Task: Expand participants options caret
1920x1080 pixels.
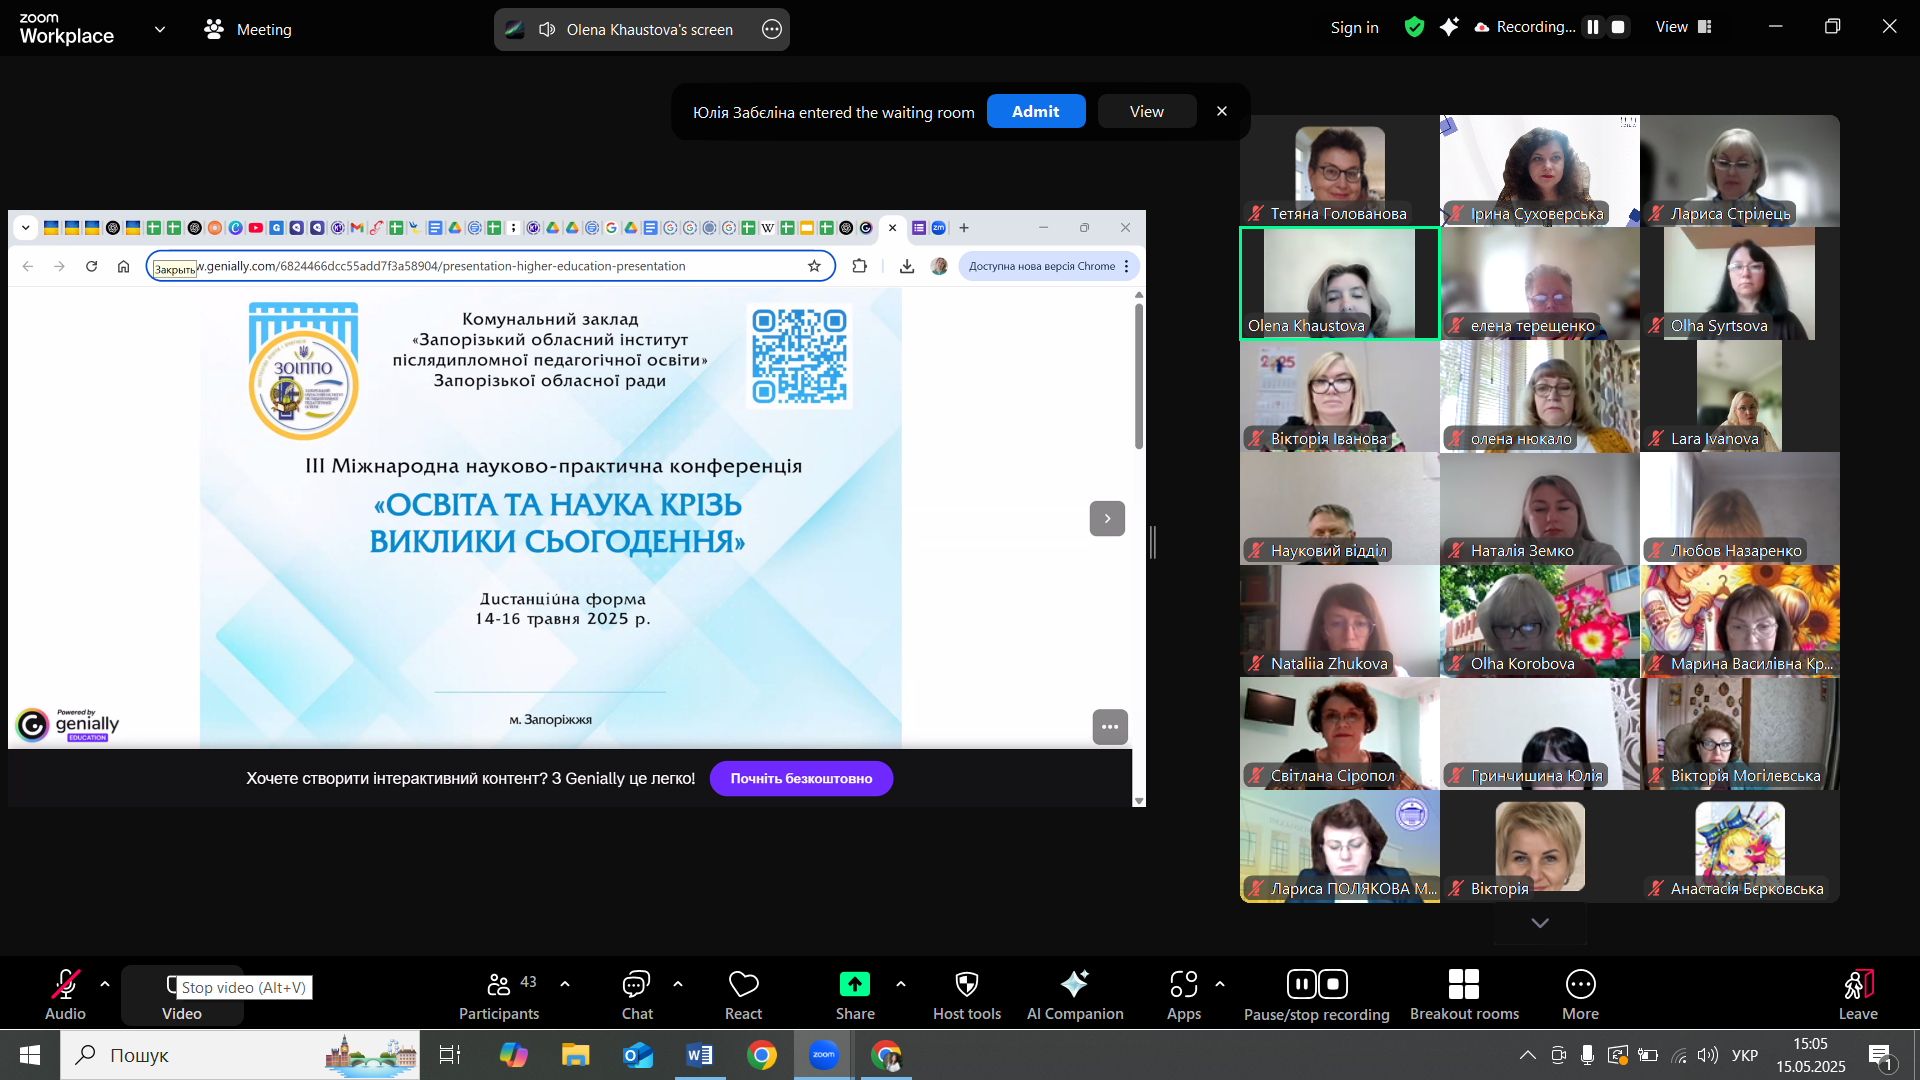Action: [565, 984]
